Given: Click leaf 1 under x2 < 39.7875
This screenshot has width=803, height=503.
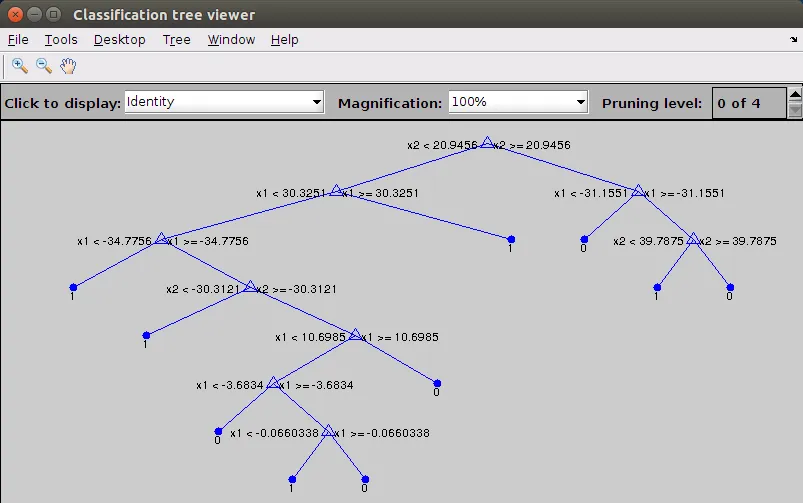Looking at the screenshot, I should [657, 287].
